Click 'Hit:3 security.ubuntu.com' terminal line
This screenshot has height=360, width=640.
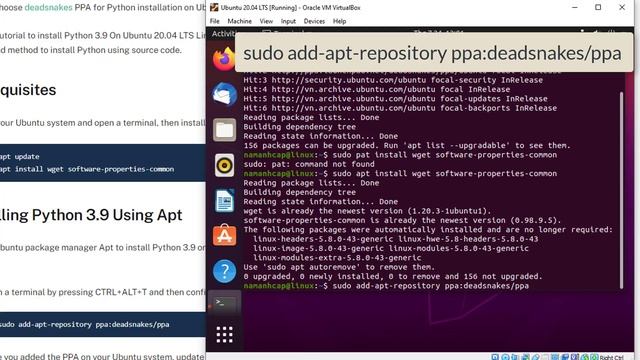[x=393, y=80]
